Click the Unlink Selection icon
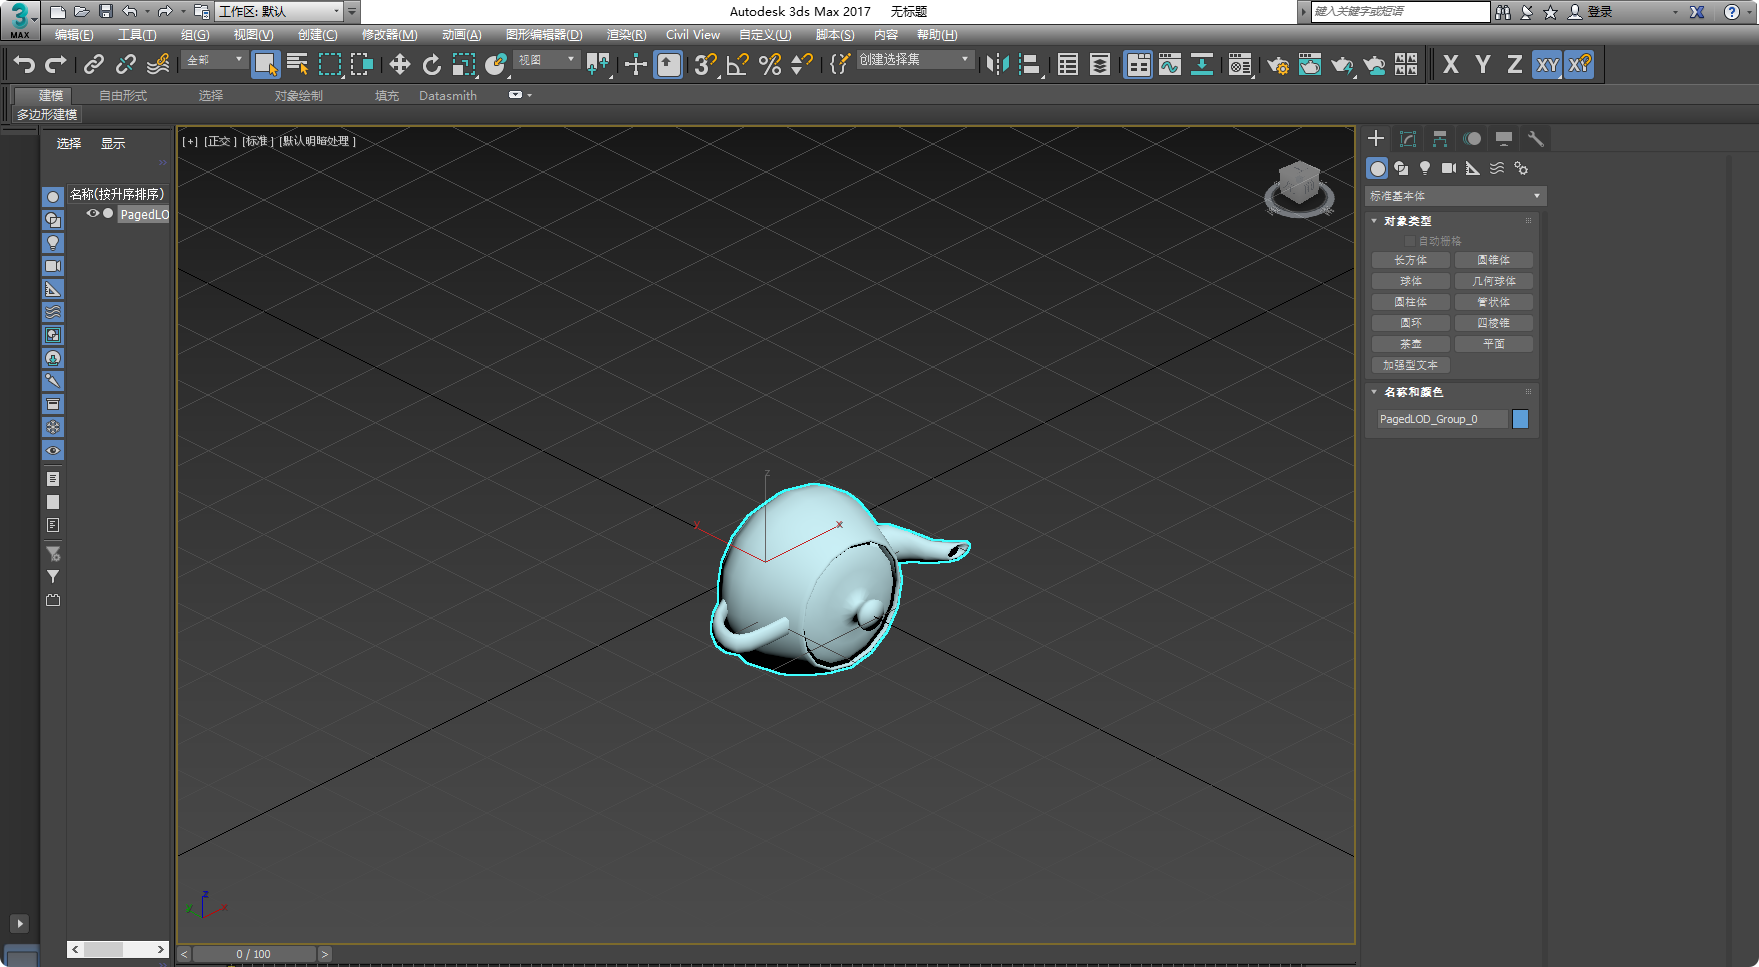The height and width of the screenshot is (967, 1759). pos(126,65)
